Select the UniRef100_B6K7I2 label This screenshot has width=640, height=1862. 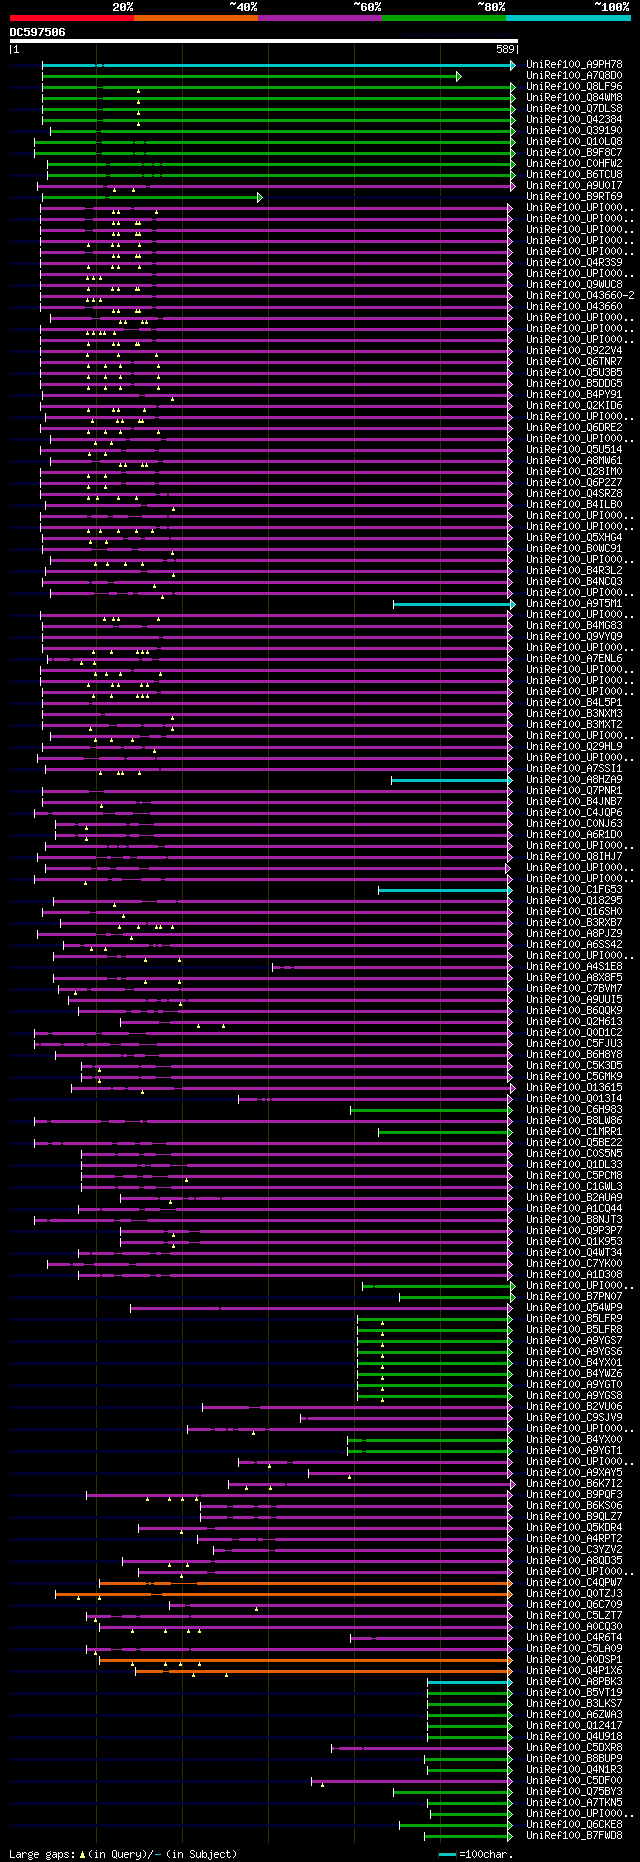tap(574, 1483)
